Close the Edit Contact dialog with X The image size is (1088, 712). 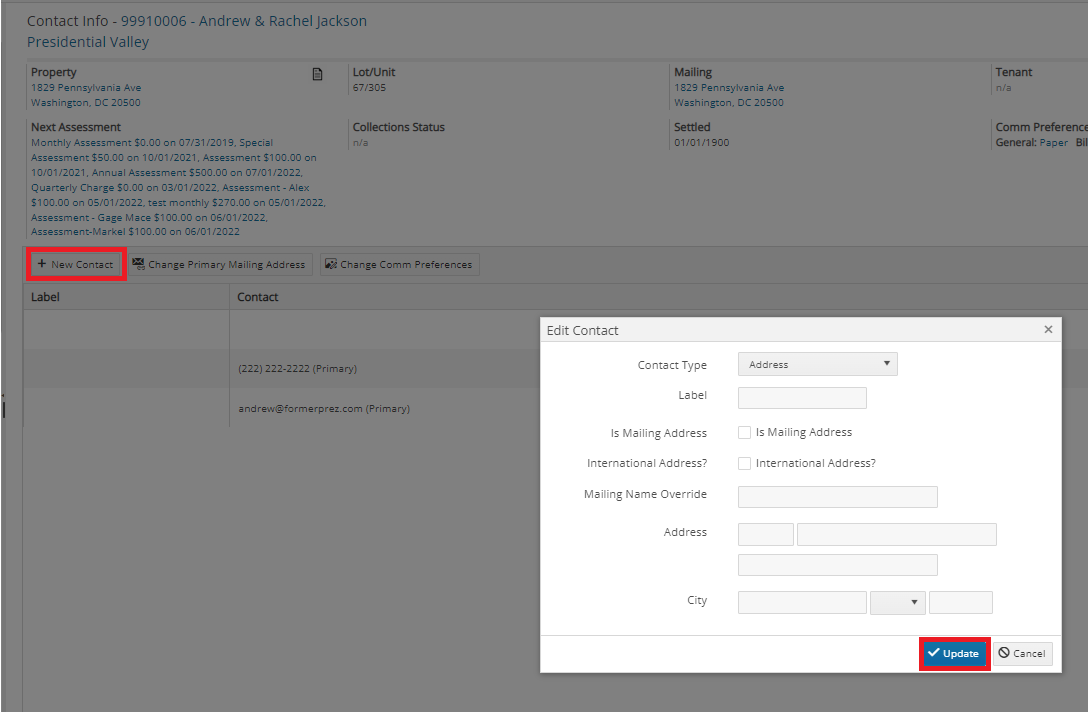pos(1048,330)
